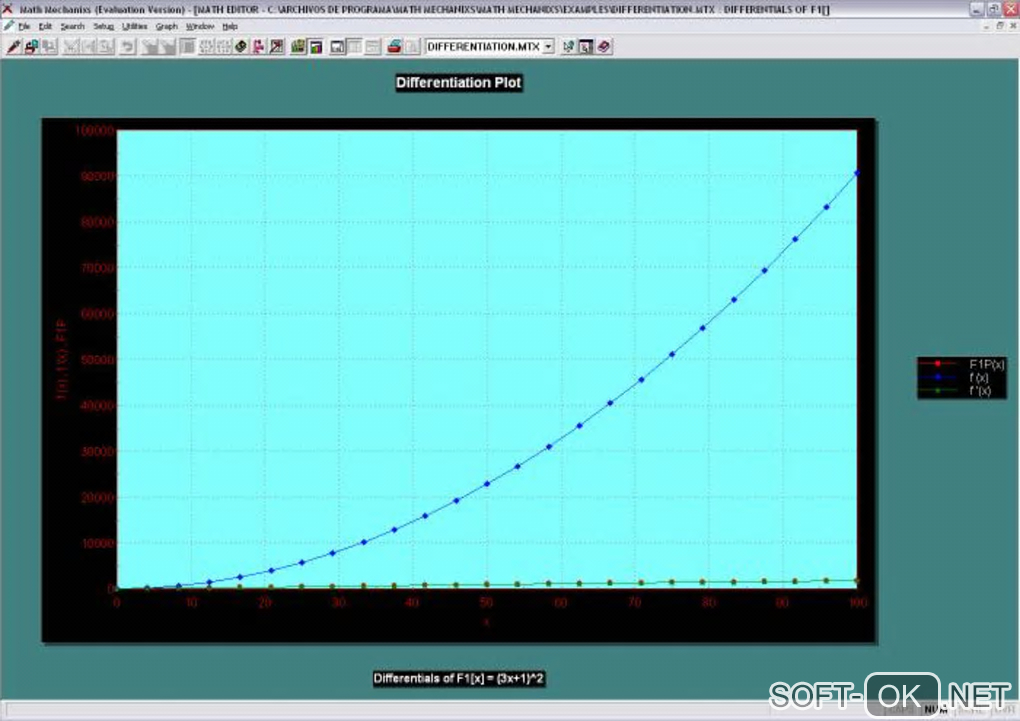This screenshot has width=1020, height=721.
Task: Select the Differentials of F1[x] caption
Action: (x=459, y=679)
